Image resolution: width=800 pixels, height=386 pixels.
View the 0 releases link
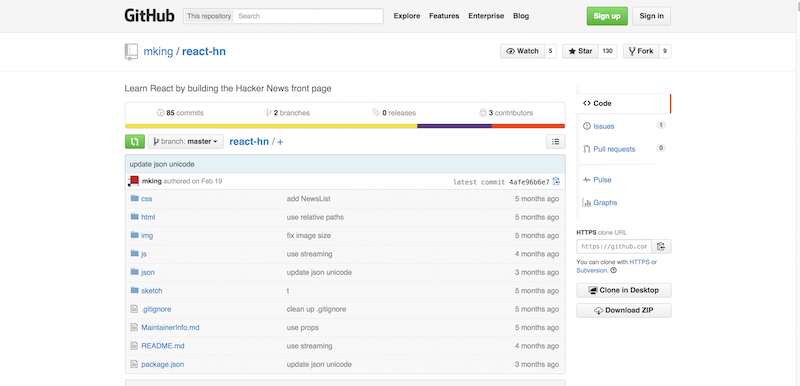click(x=394, y=113)
